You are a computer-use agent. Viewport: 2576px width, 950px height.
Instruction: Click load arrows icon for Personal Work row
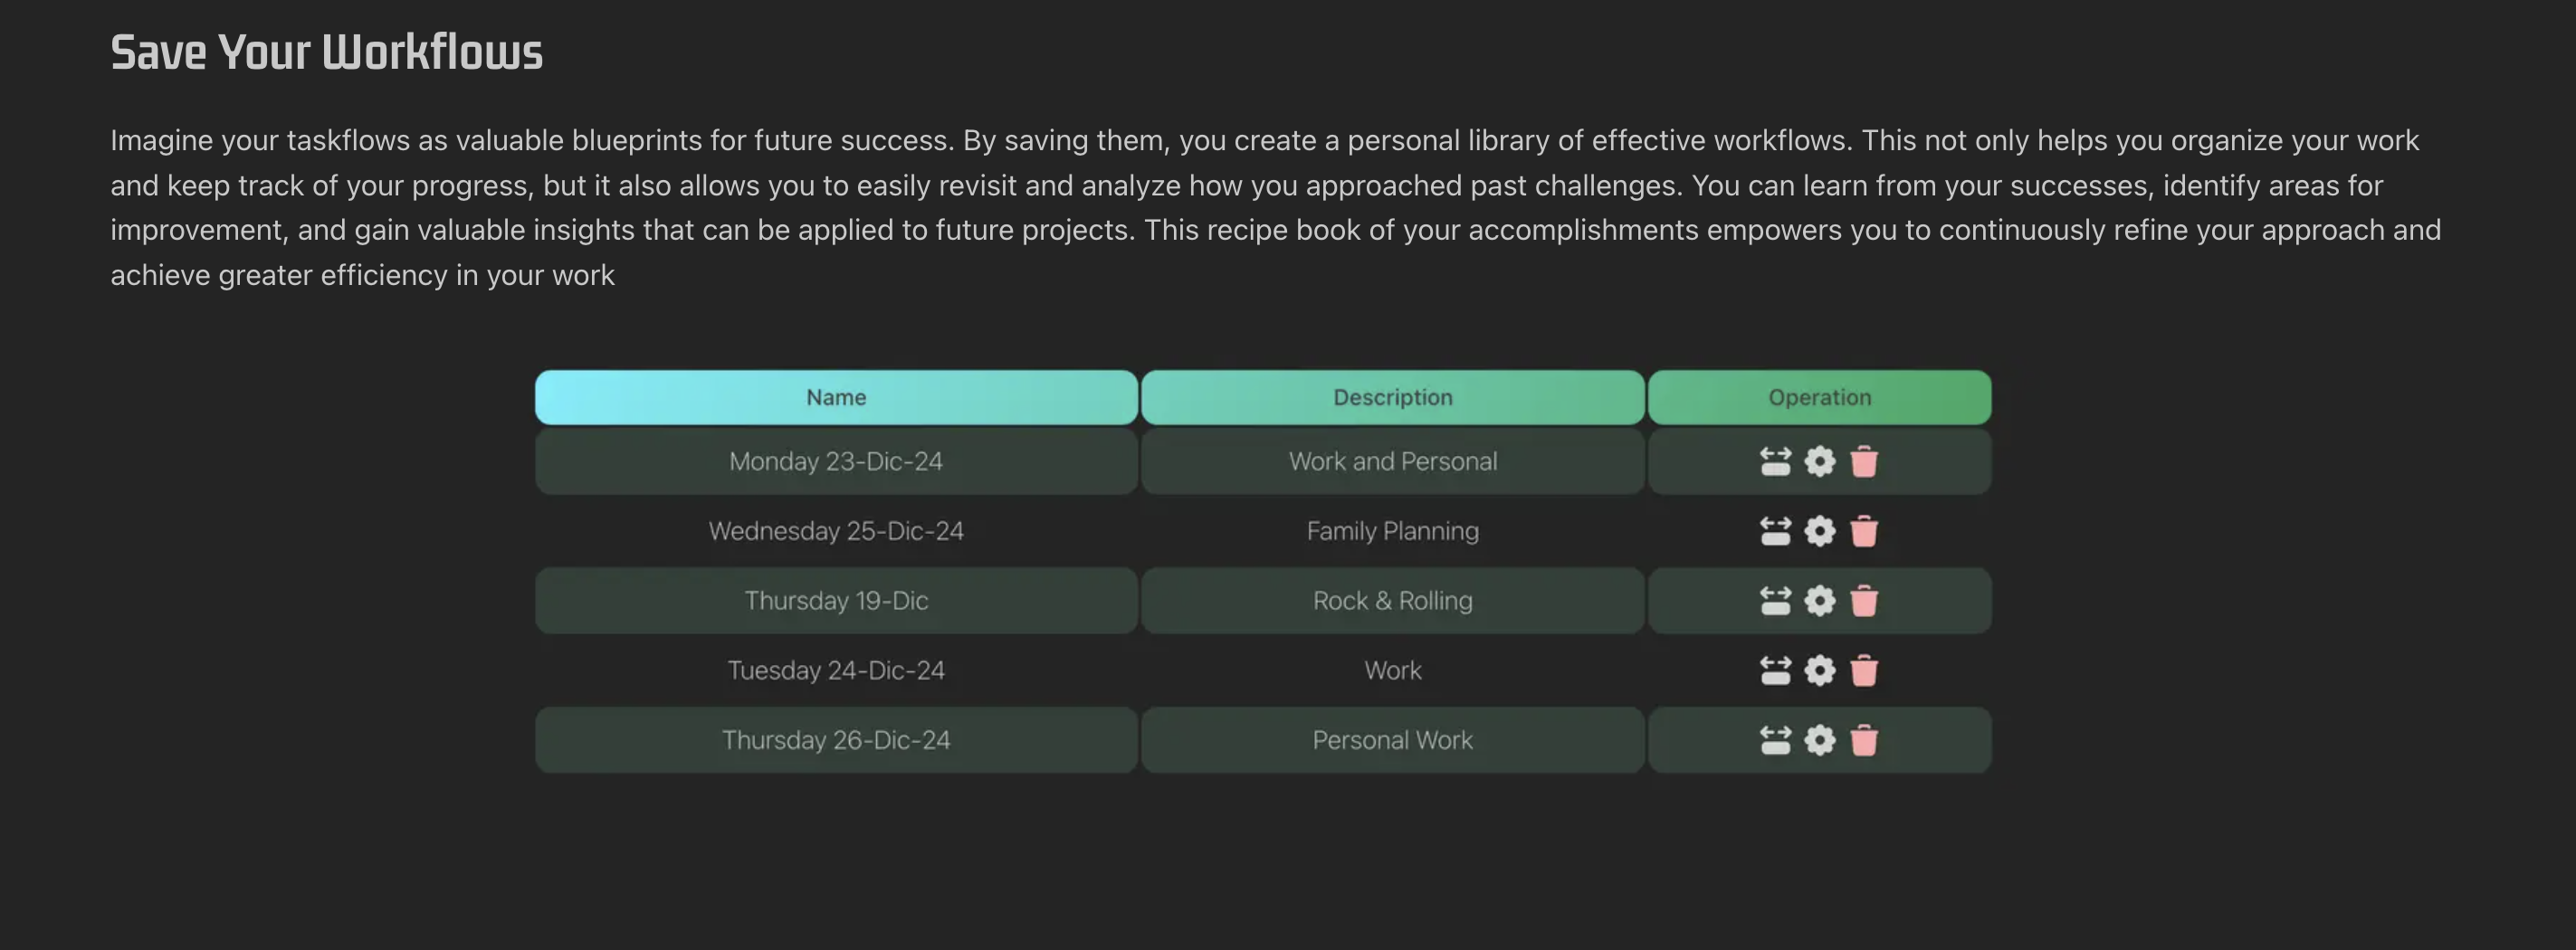pos(1775,740)
